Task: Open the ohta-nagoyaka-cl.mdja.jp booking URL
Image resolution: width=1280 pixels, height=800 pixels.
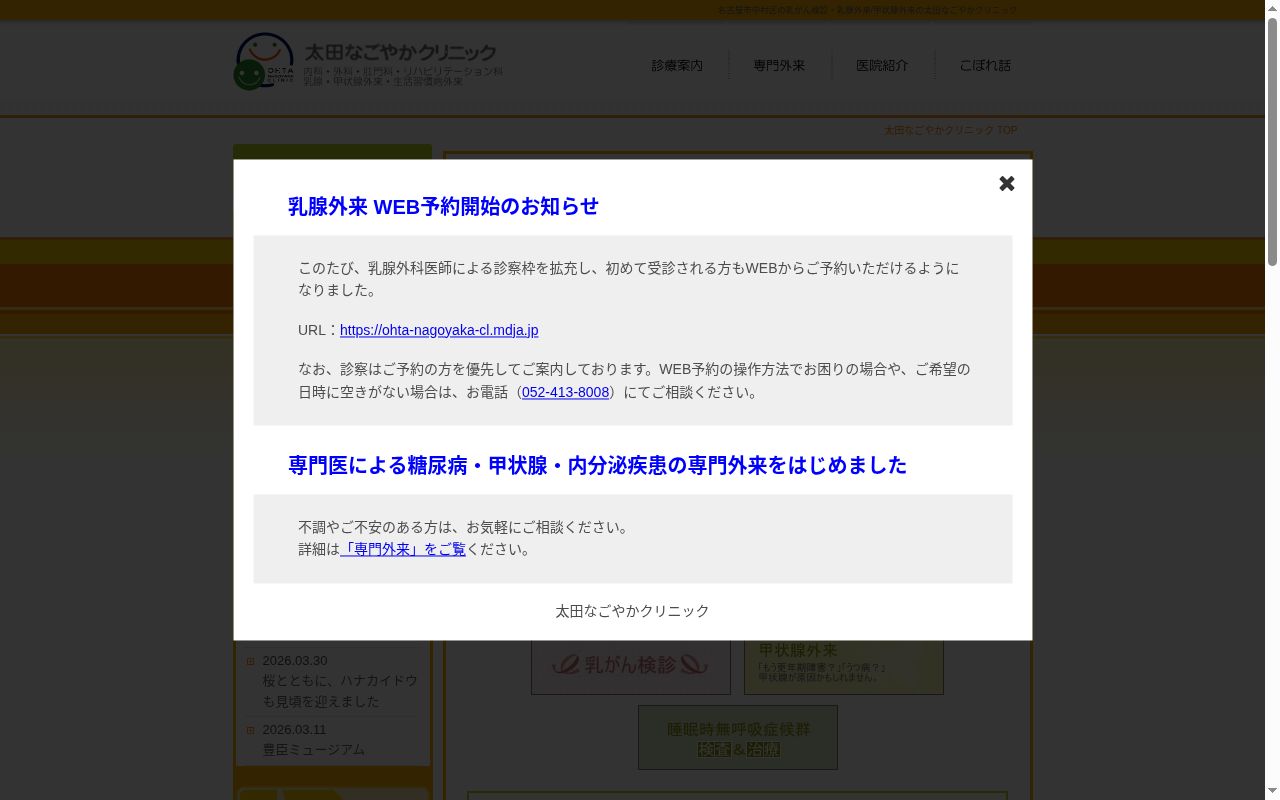Action: (439, 330)
